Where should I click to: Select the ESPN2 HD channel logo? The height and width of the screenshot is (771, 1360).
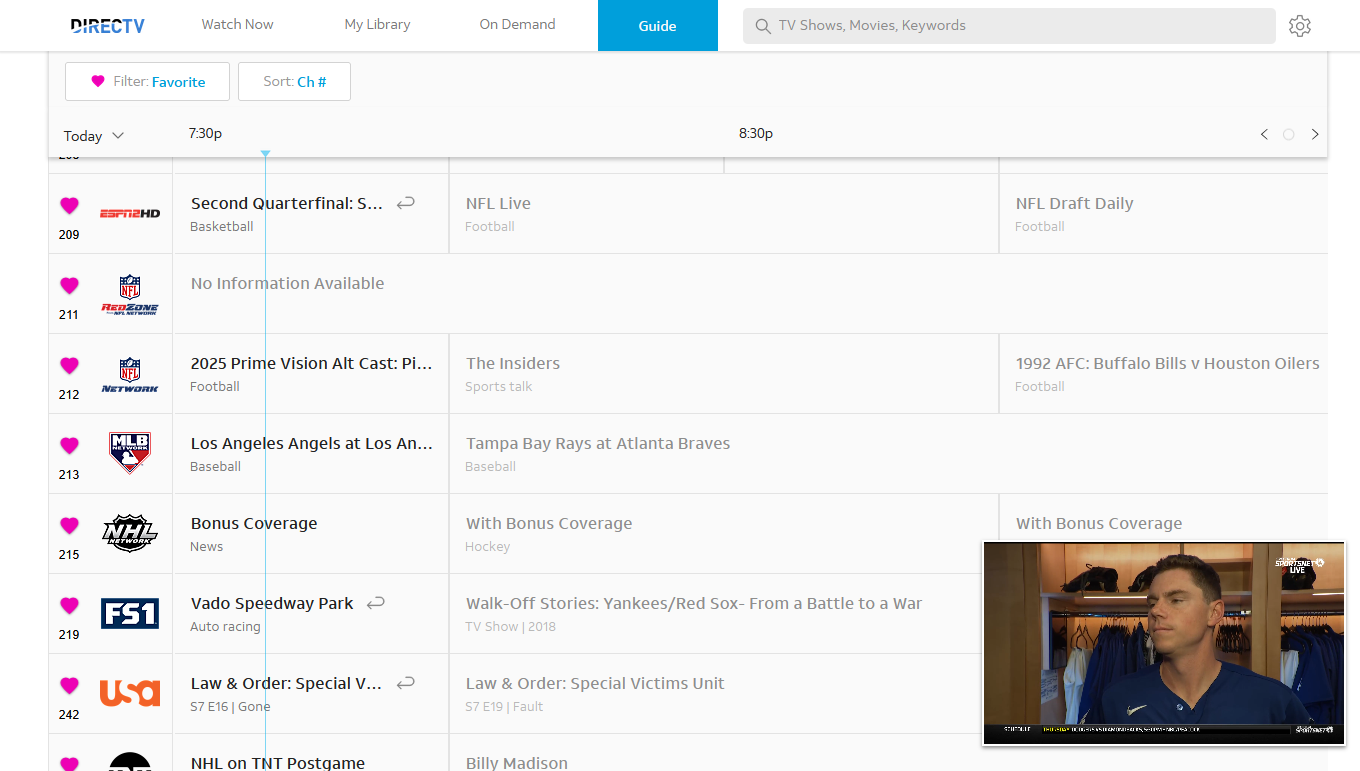(130, 213)
